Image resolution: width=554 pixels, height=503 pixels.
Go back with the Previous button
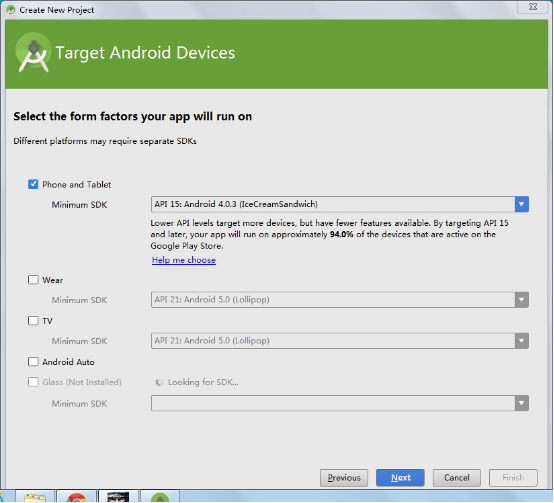344,478
